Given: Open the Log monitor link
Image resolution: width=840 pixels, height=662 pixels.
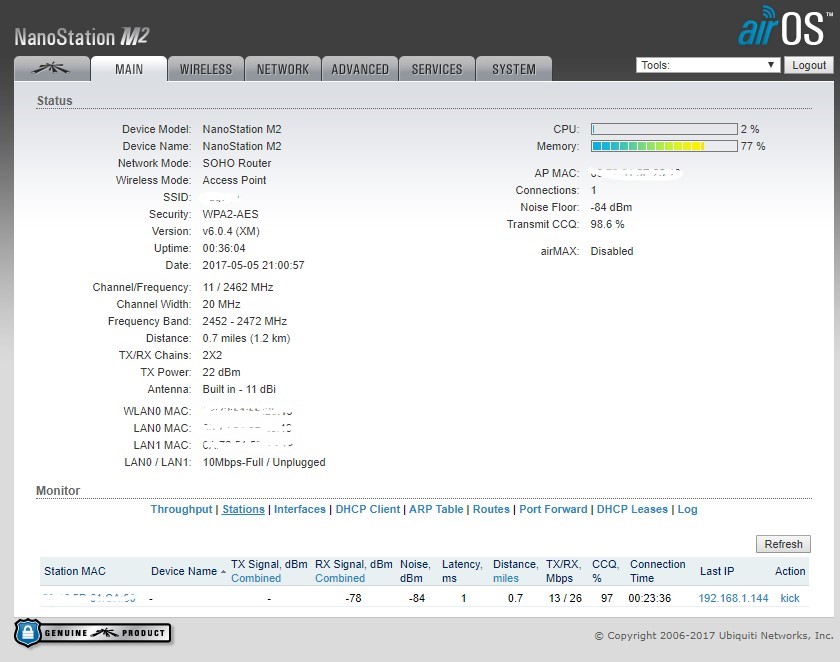Looking at the screenshot, I should pos(687,509).
